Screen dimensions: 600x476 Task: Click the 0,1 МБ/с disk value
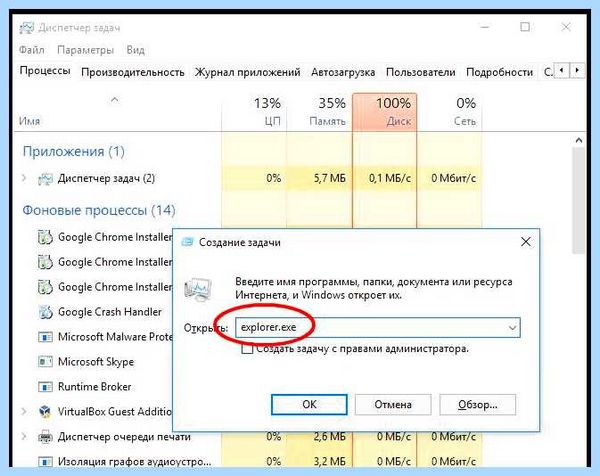tap(390, 178)
